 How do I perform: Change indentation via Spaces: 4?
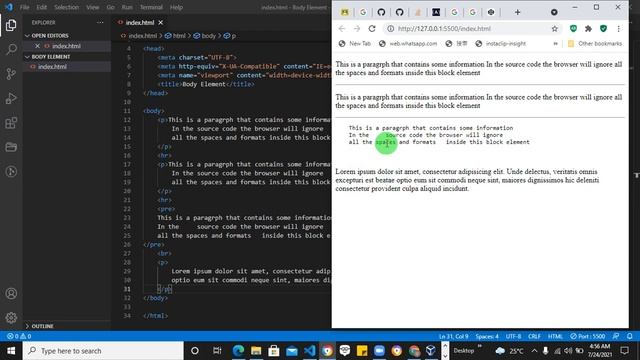pos(487,337)
